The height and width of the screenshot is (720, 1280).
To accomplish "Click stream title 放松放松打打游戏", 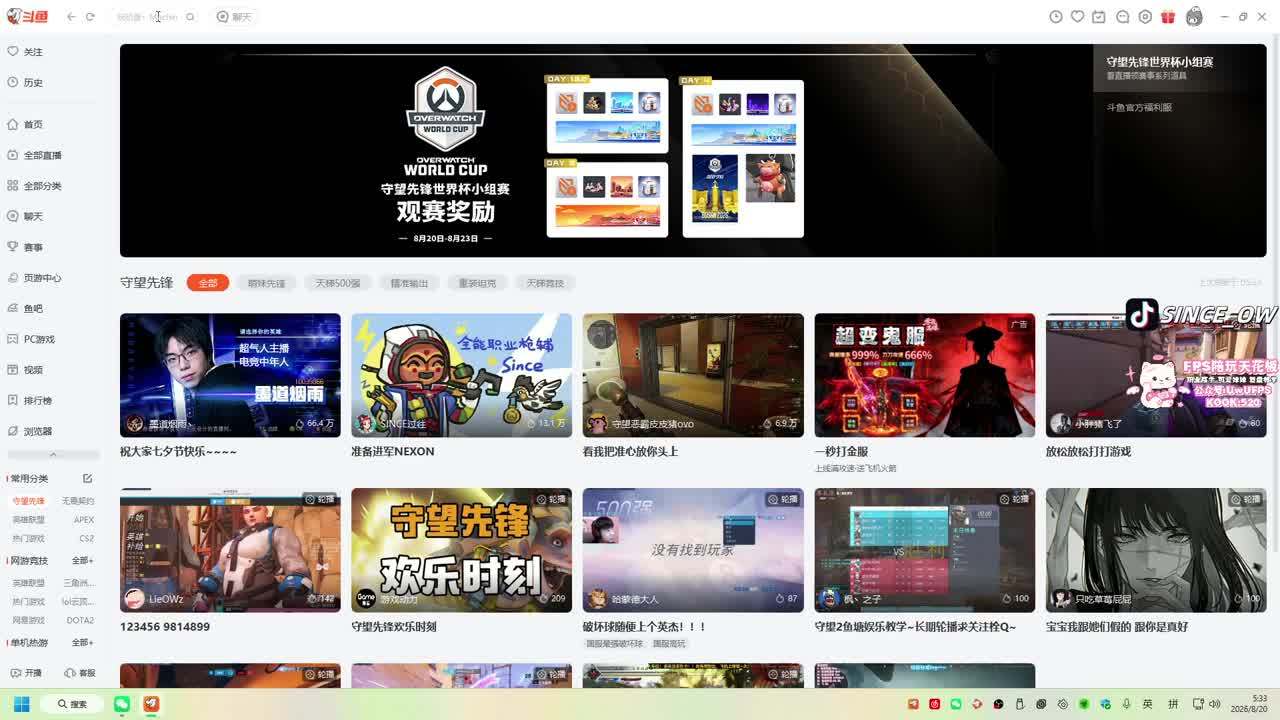I will coord(1089,452).
